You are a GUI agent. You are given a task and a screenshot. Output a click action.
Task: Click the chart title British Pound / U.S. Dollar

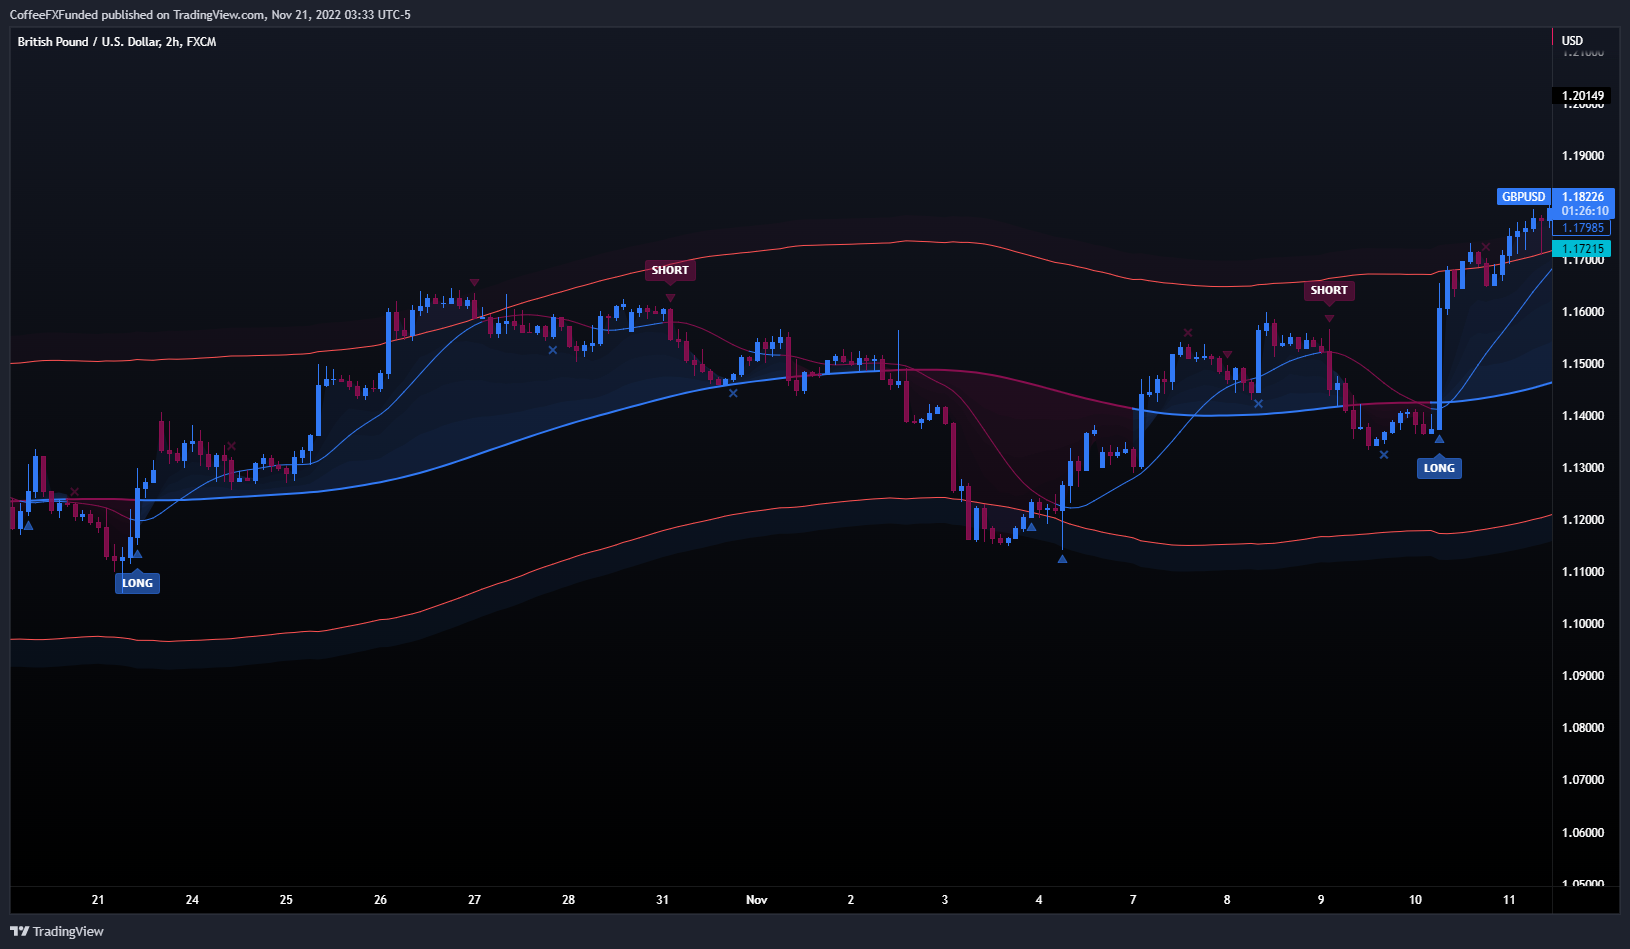click(117, 42)
